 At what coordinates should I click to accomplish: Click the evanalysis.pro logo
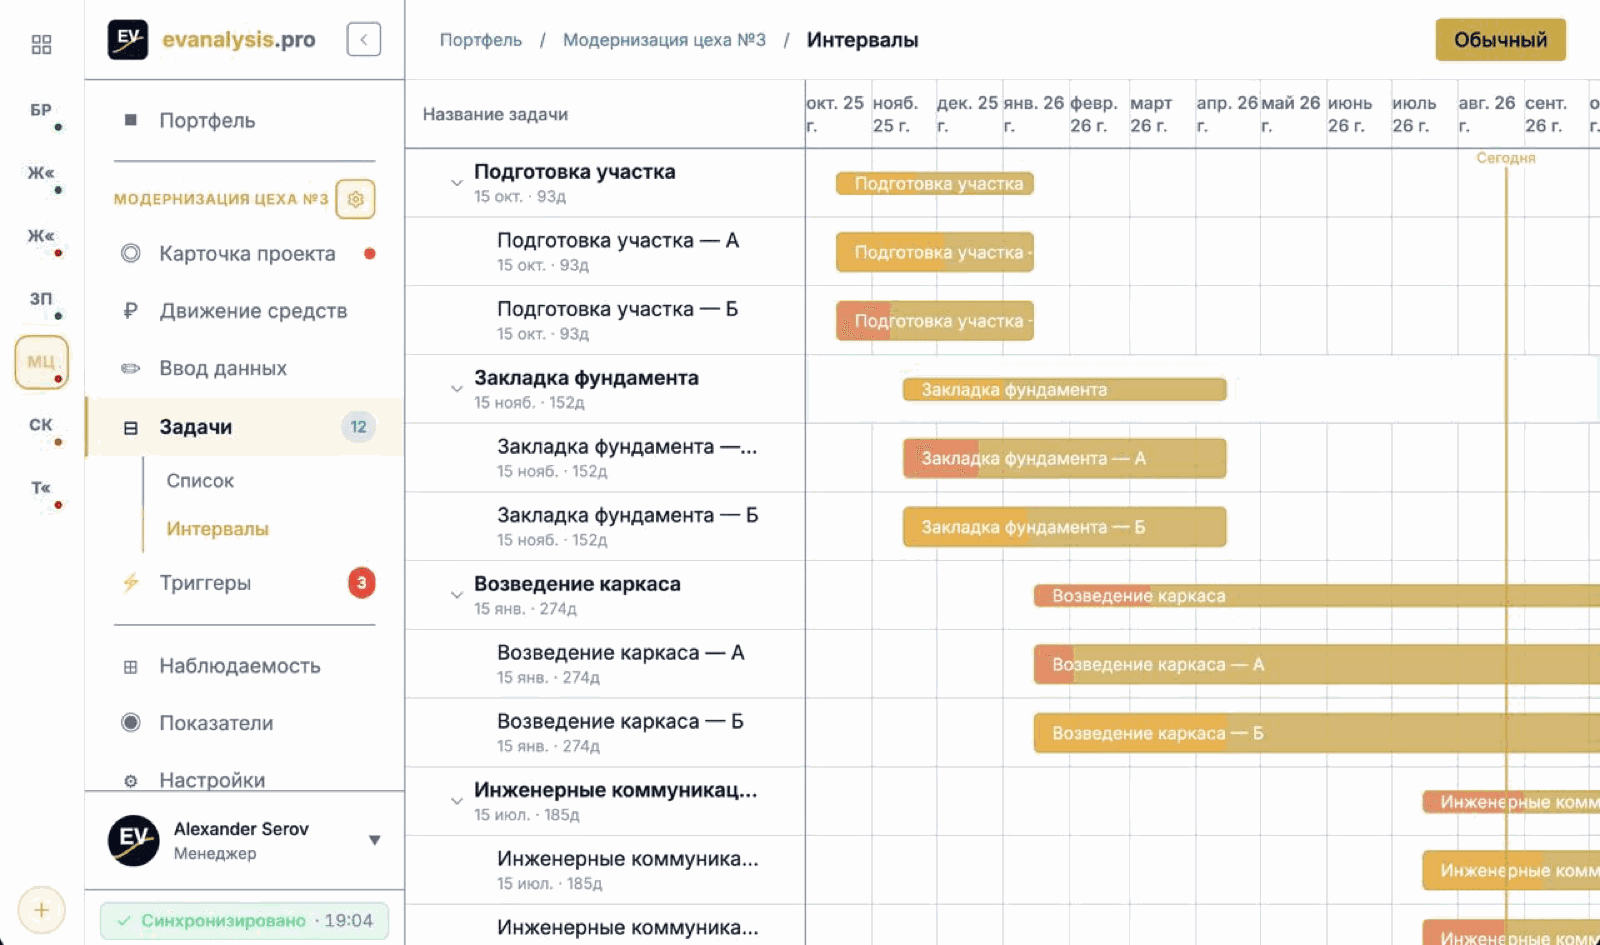pos(212,40)
